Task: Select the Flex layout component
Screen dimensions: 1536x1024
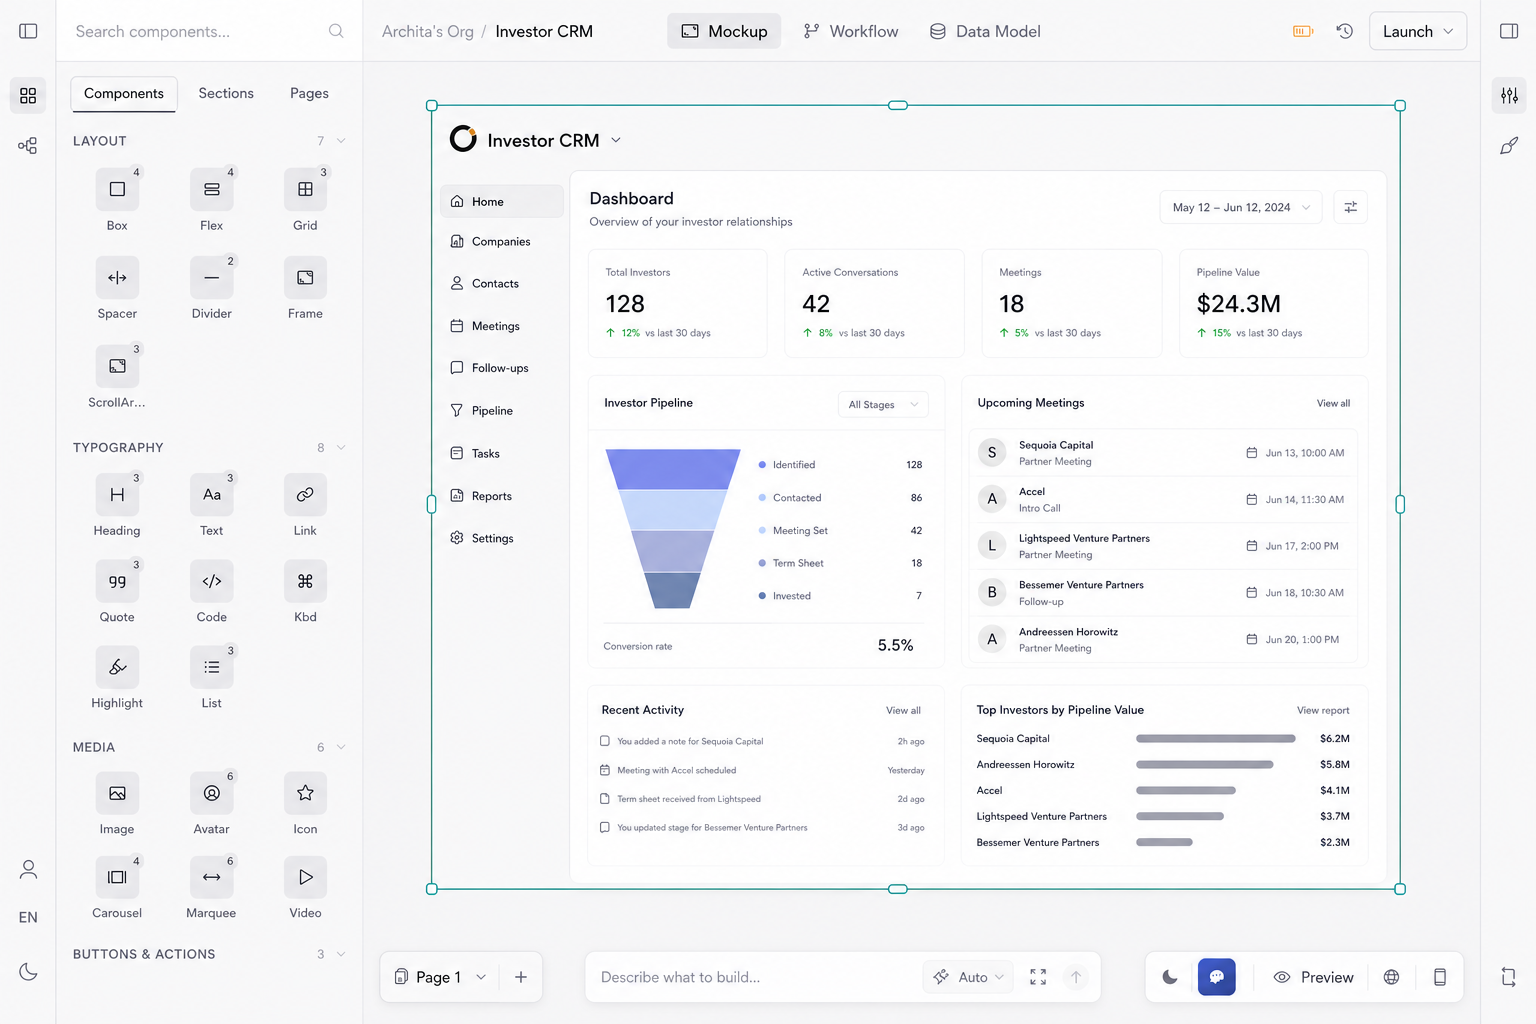Action: pos(211,189)
